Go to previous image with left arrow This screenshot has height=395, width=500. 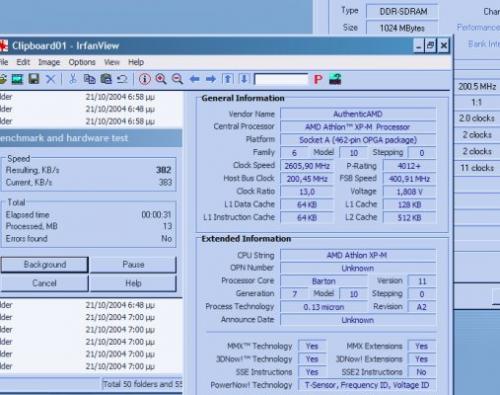(194, 79)
